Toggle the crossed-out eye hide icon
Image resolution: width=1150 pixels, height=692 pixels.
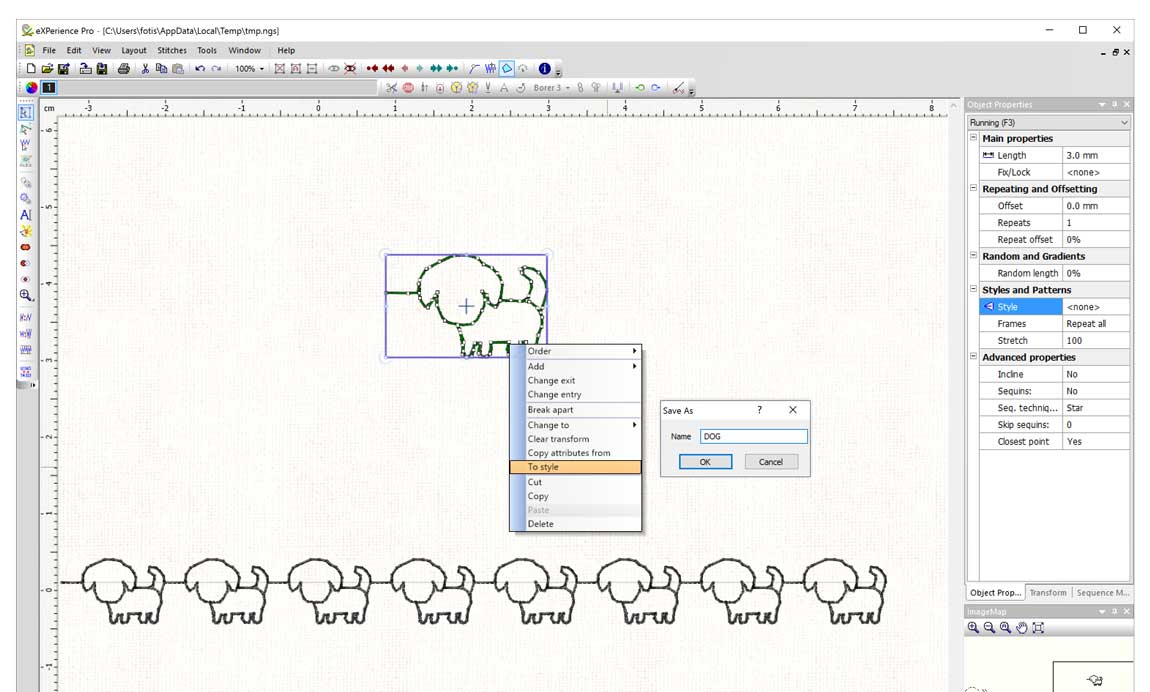coord(351,69)
